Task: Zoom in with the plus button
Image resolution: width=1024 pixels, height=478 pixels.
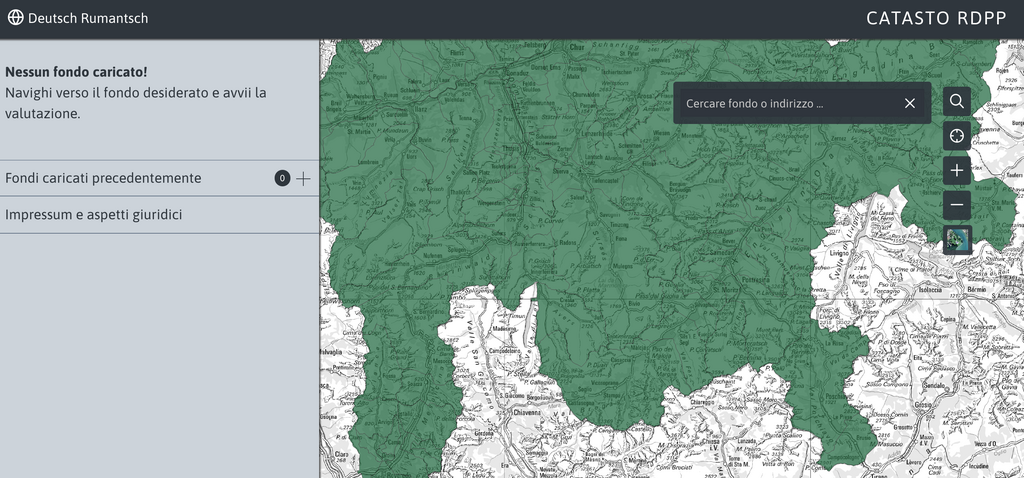Action: (x=957, y=171)
